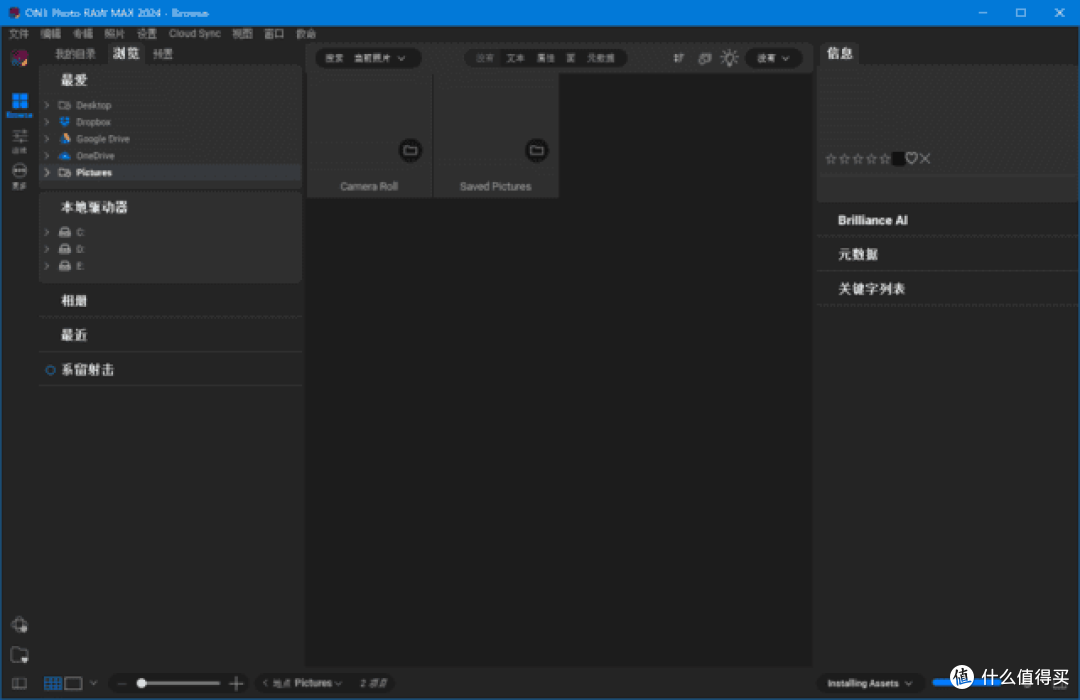This screenshot has height=700, width=1080.
Task: Select the 文本 filter option
Action: coord(515,59)
